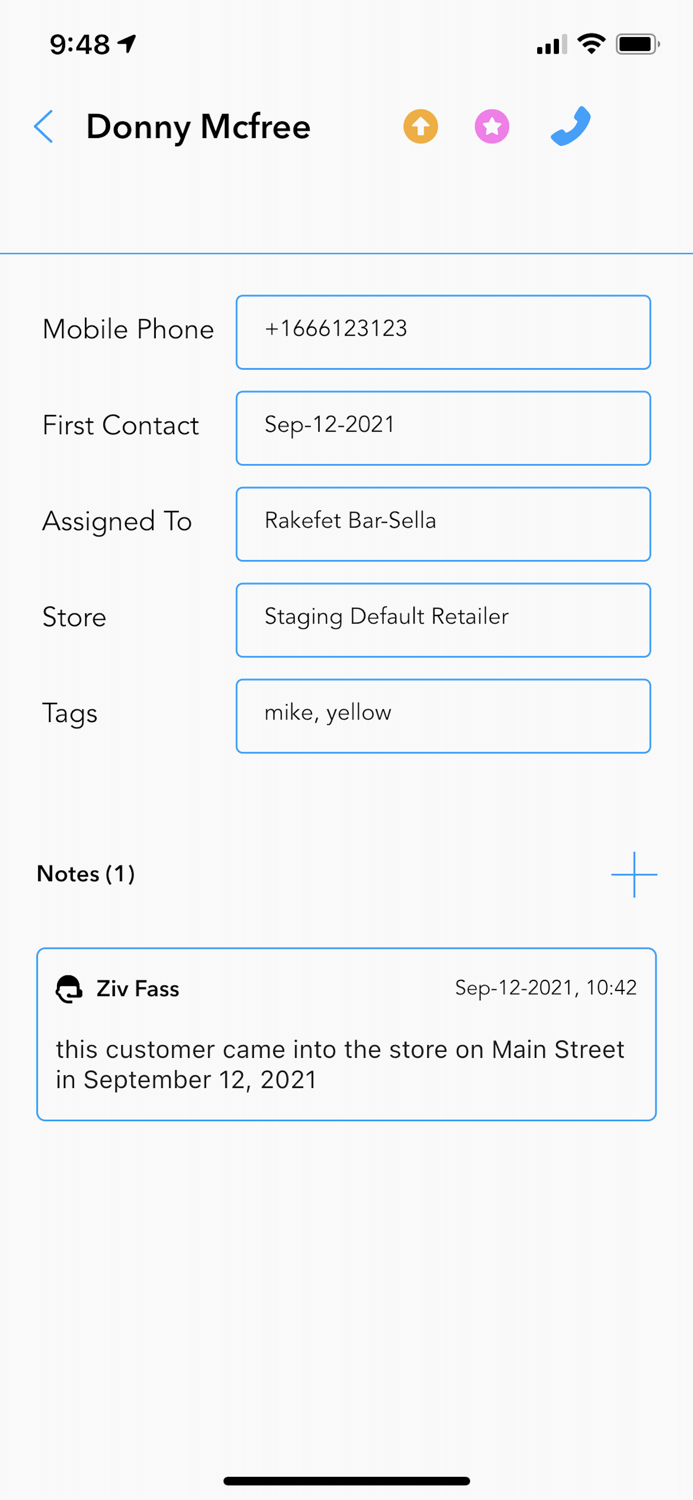Screen dimensions: 693x1500
Task: Tap the location arrow beside the clock
Action: (125, 42)
